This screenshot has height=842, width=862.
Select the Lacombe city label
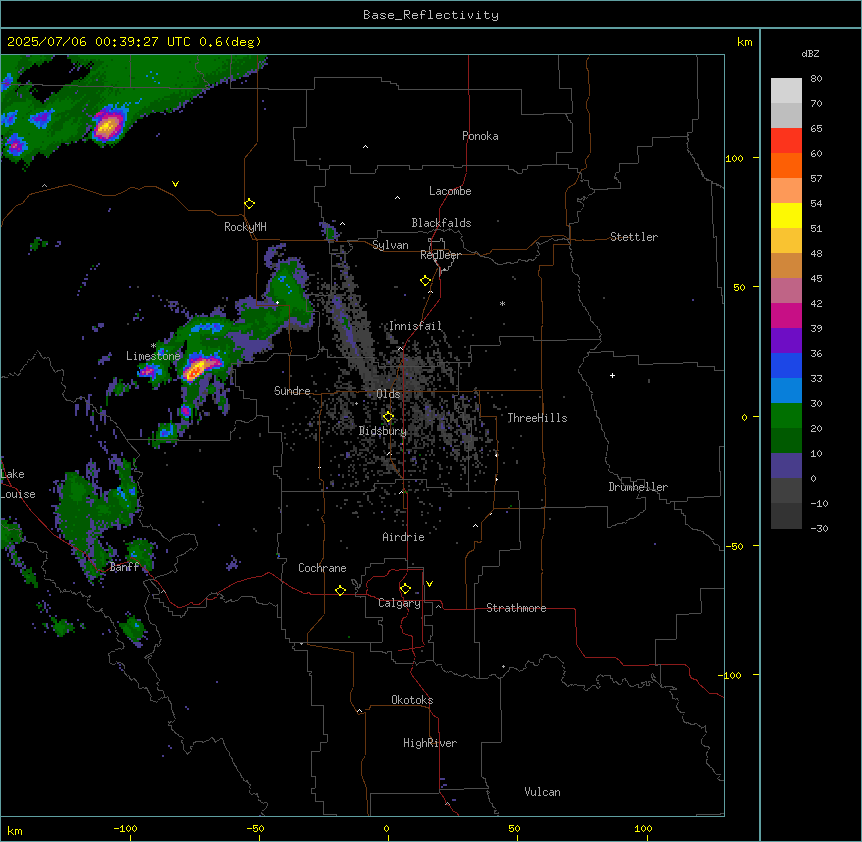click(450, 191)
